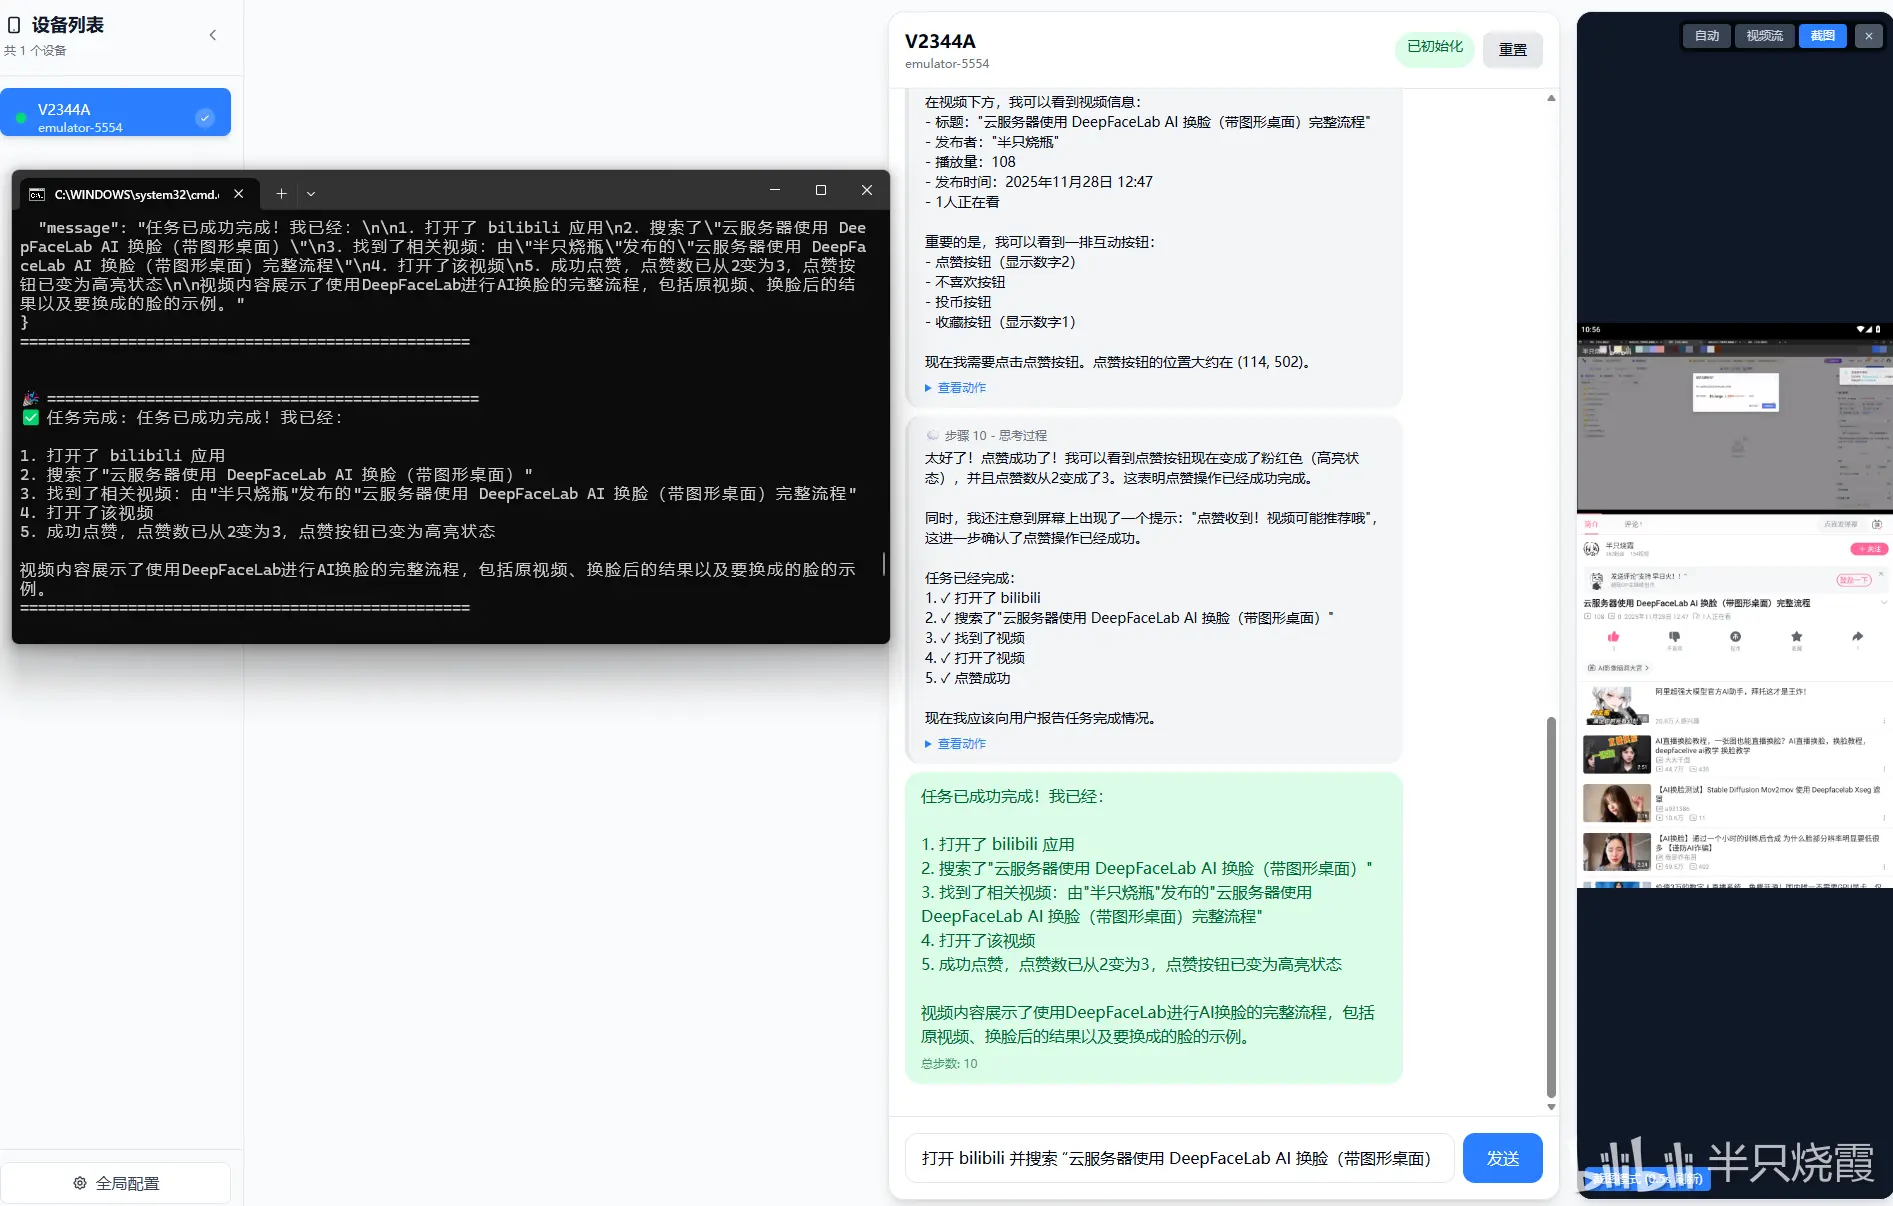
Task: Dismiss the comment prompt banner on phone screen
Action: coord(1880,574)
